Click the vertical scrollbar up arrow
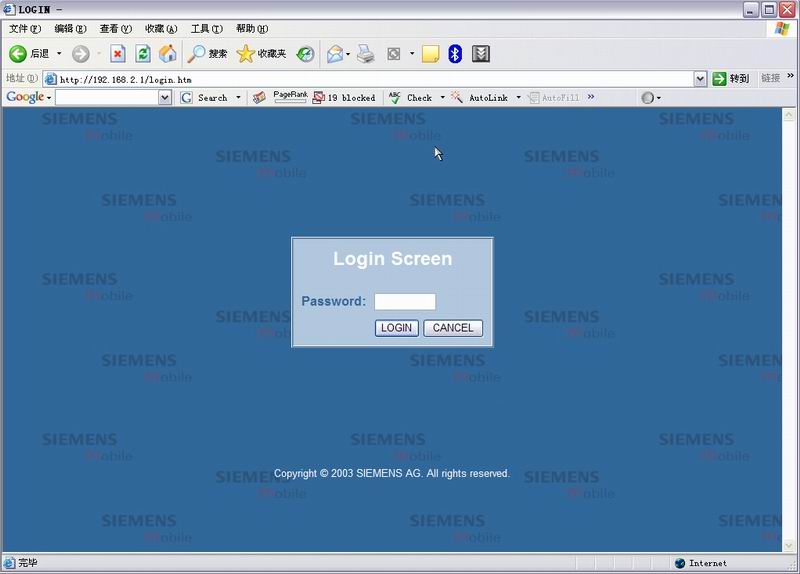The width and height of the screenshot is (800, 574). [789, 115]
